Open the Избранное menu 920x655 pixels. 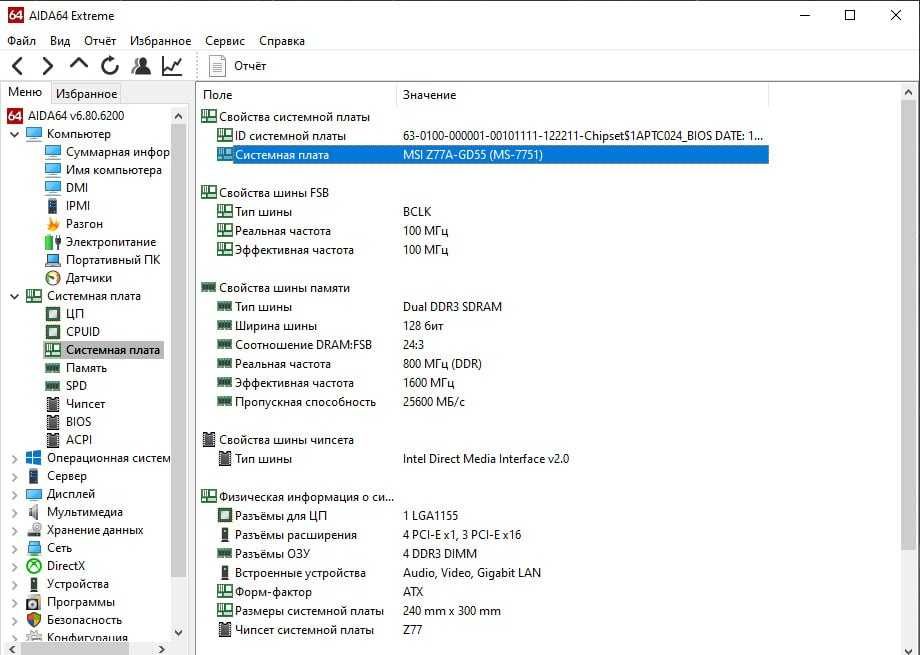tap(160, 41)
